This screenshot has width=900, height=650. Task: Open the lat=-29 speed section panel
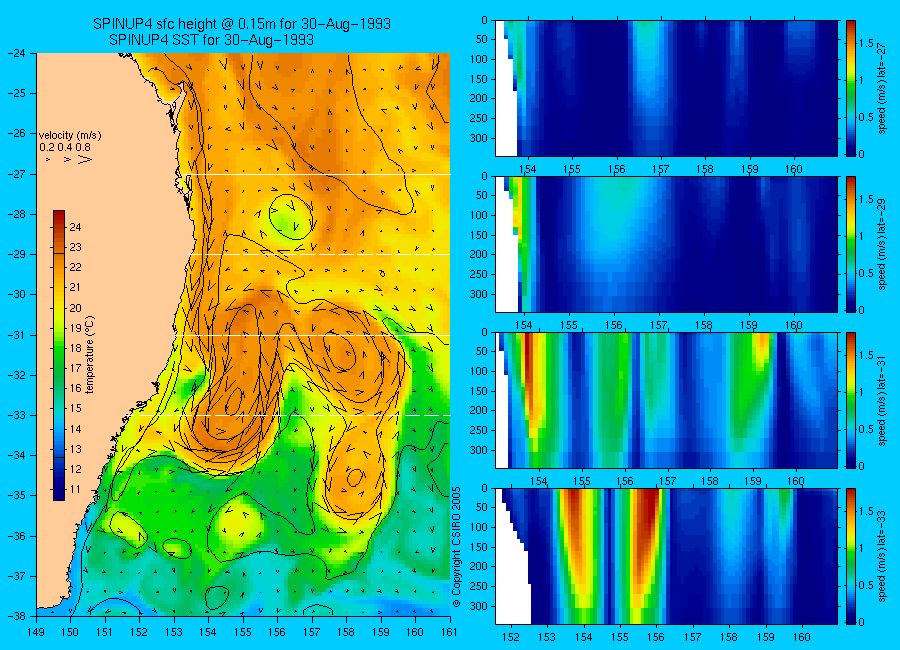(666, 244)
